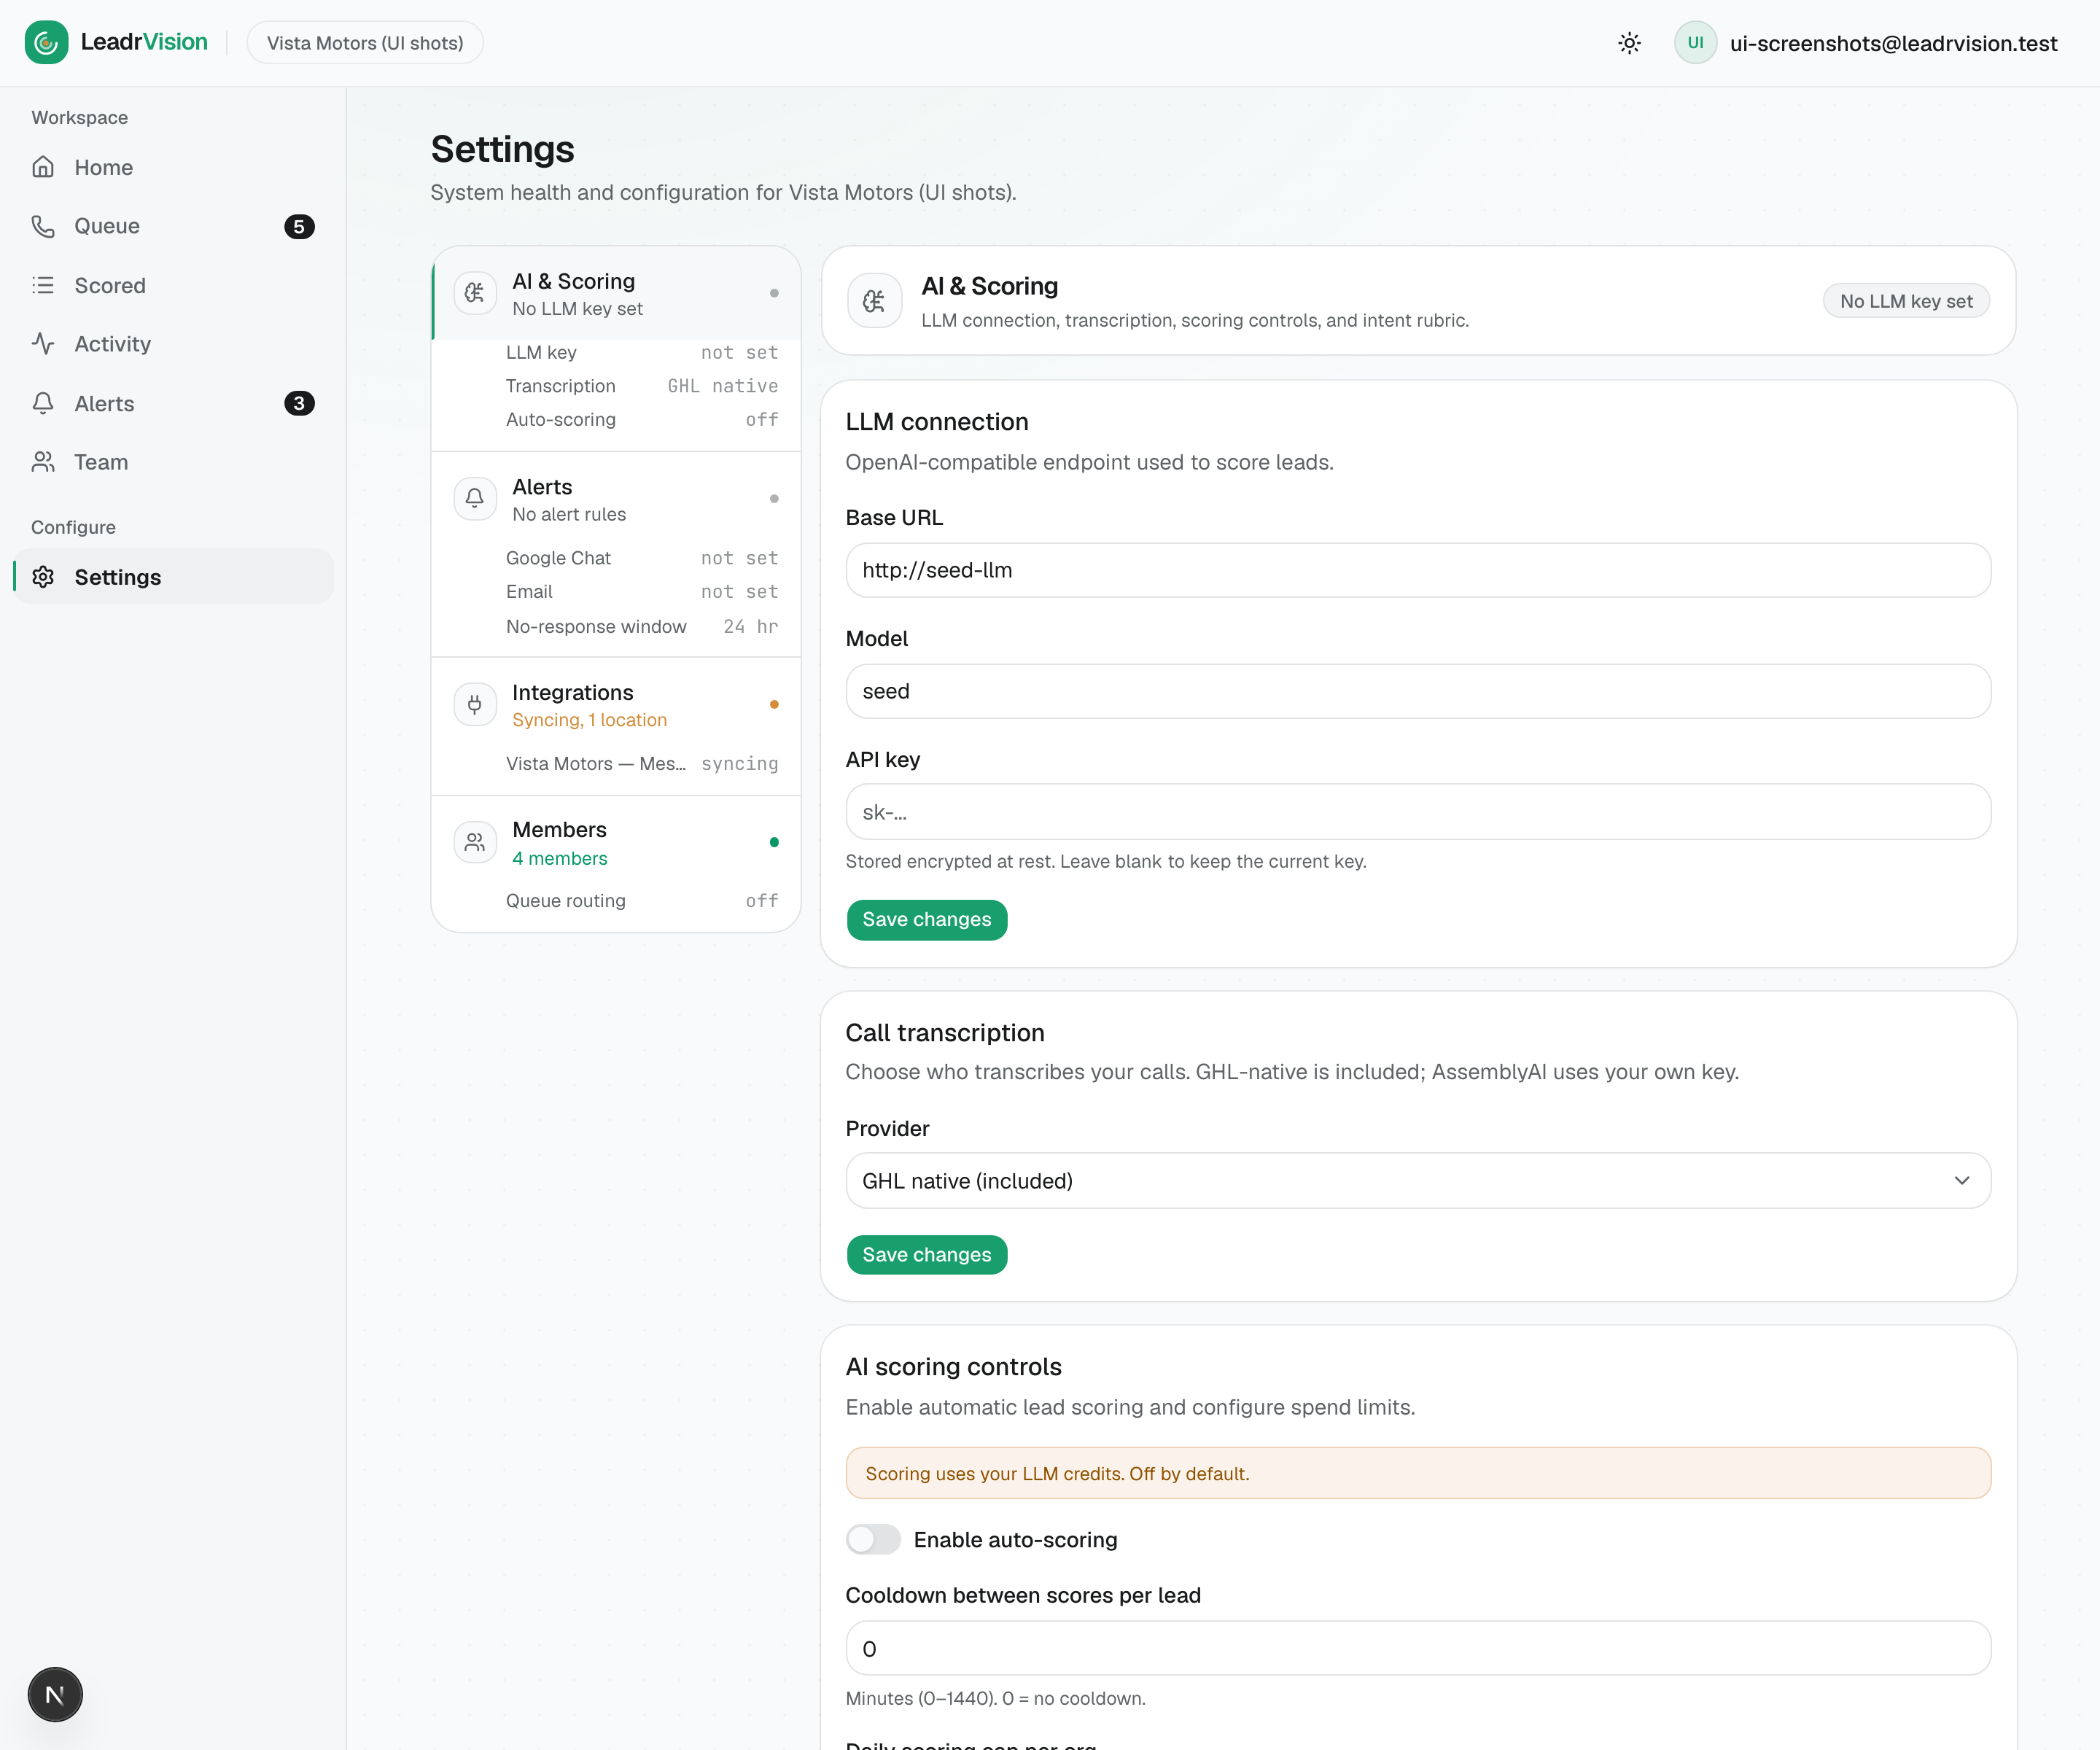
Task: Click the 4 members status text
Action: coord(560,858)
